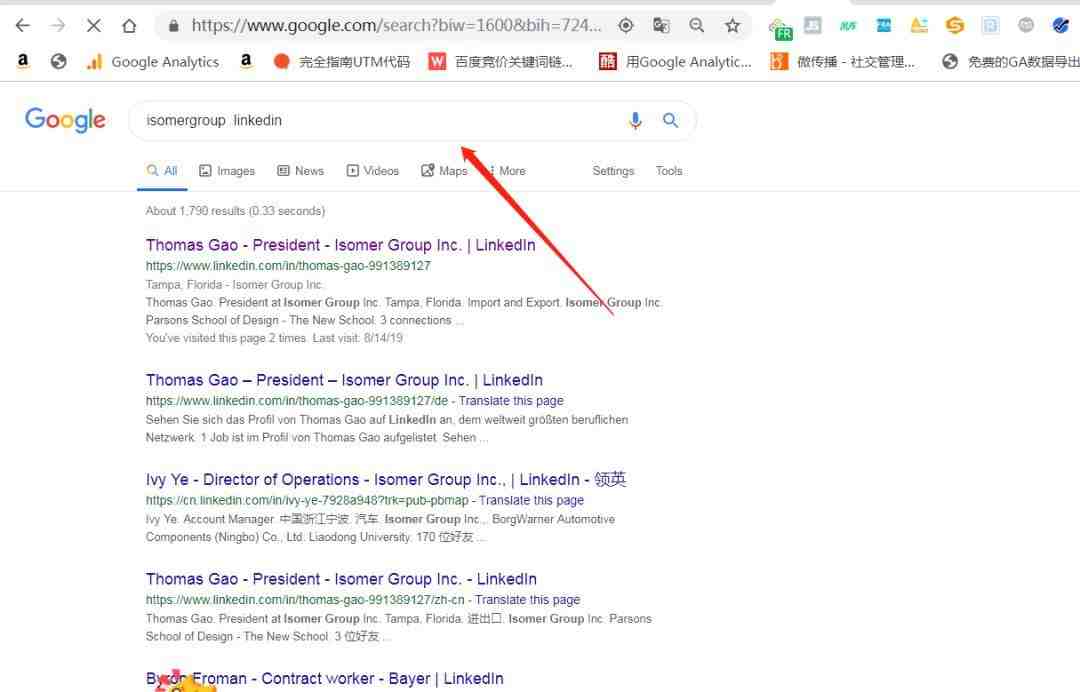Viewport: 1080px width, 692px height.
Task: Click the browser forward arrow
Action: [58, 26]
